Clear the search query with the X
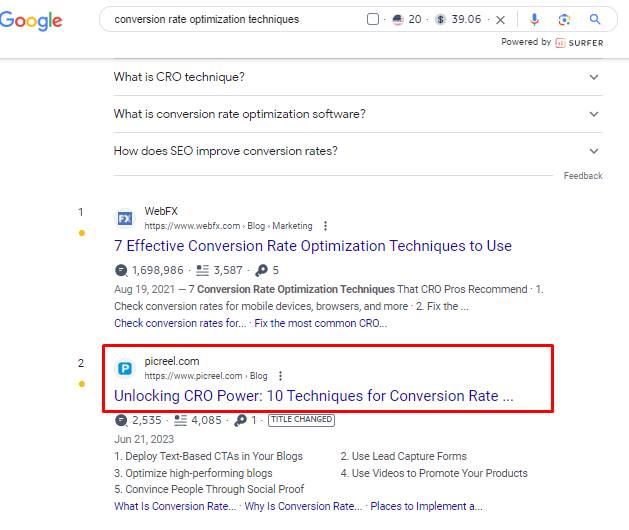Viewport: 629px width, 530px height. (500, 20)
